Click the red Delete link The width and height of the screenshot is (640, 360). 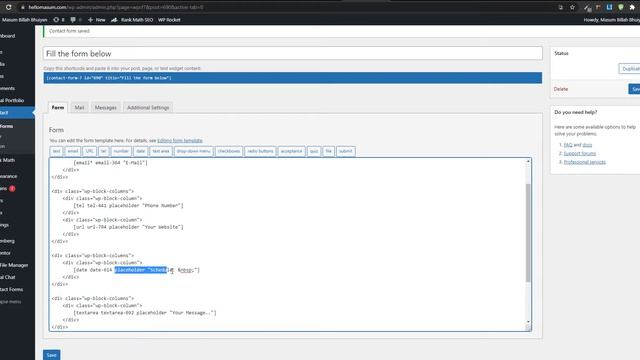coord(560,89)
